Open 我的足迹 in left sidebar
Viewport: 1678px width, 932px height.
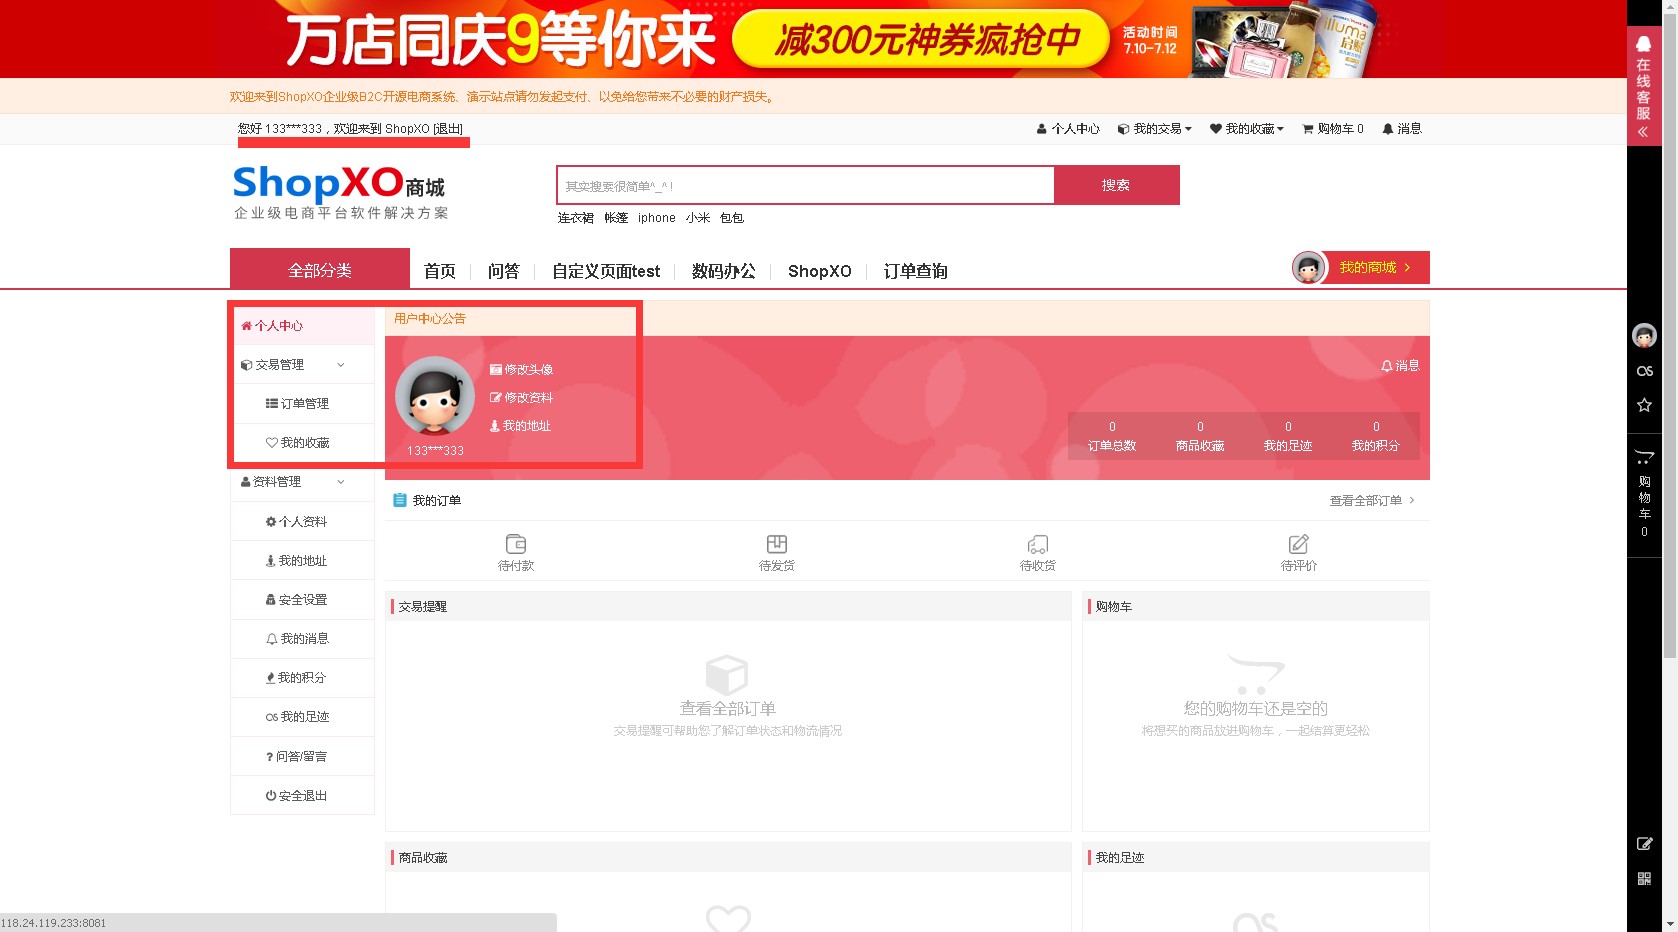click(302, 717)
